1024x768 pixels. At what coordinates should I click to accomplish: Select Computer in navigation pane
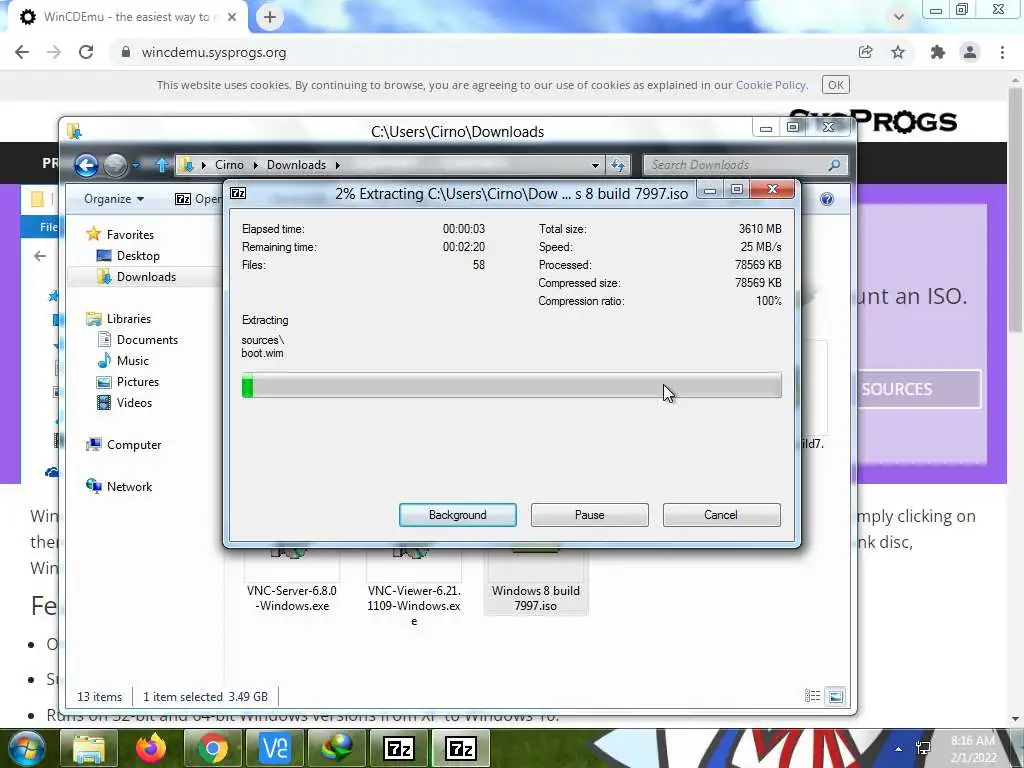[x=133, y=445]
